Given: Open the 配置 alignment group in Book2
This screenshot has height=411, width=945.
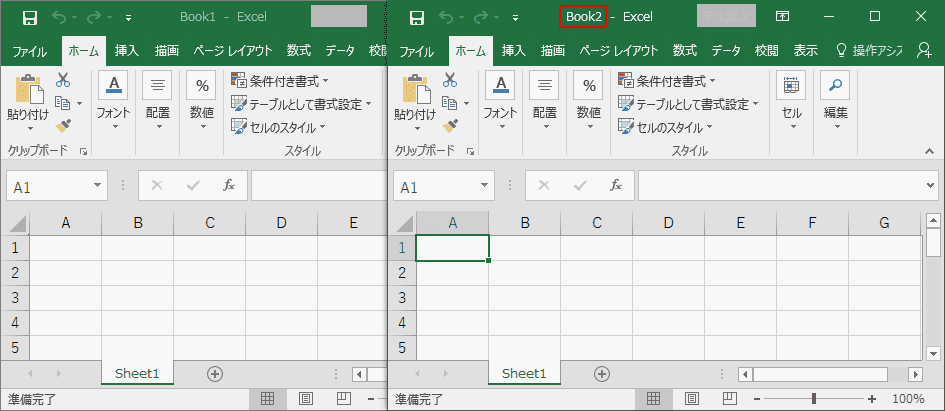Looking at the screenshot, I should coord(545,101).
